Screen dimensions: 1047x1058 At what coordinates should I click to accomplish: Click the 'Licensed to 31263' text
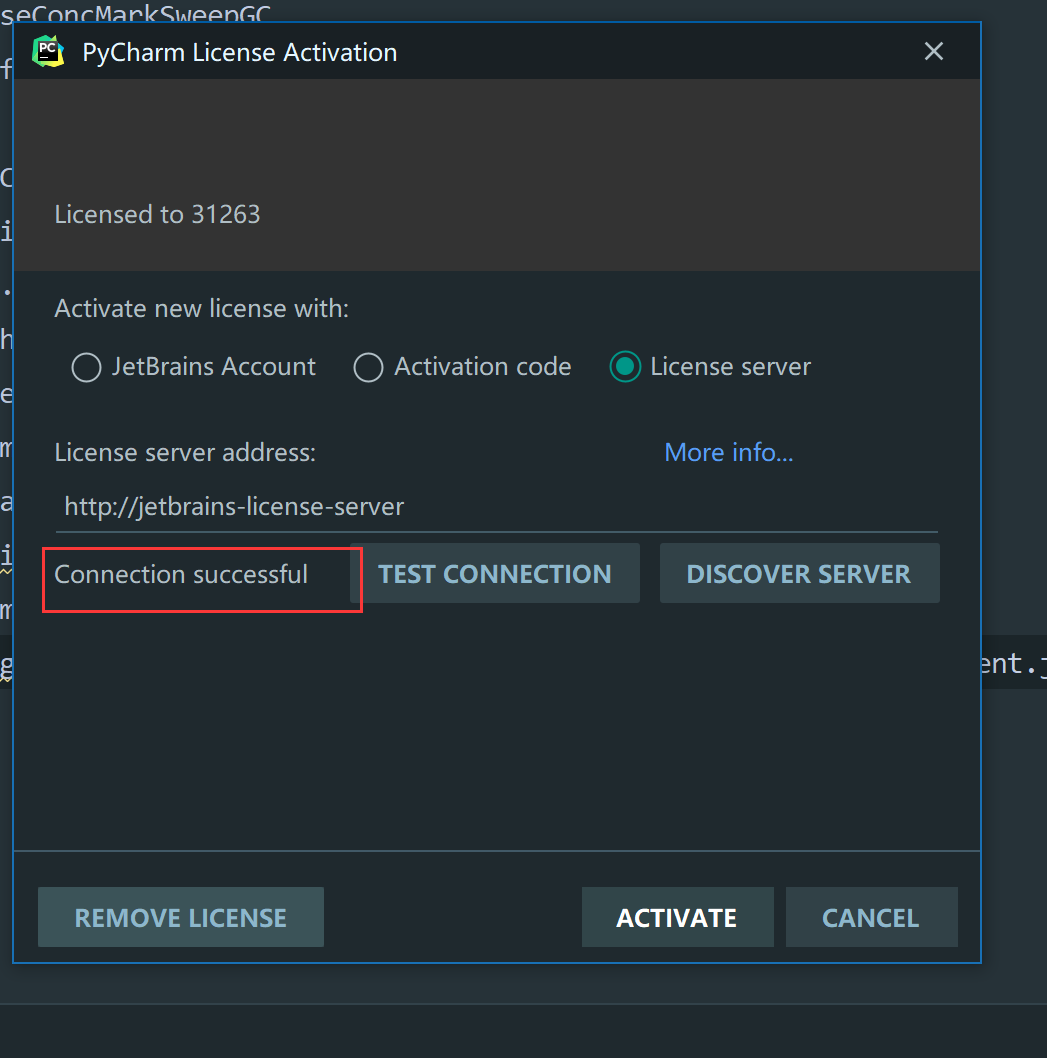[x=157, y=215]
